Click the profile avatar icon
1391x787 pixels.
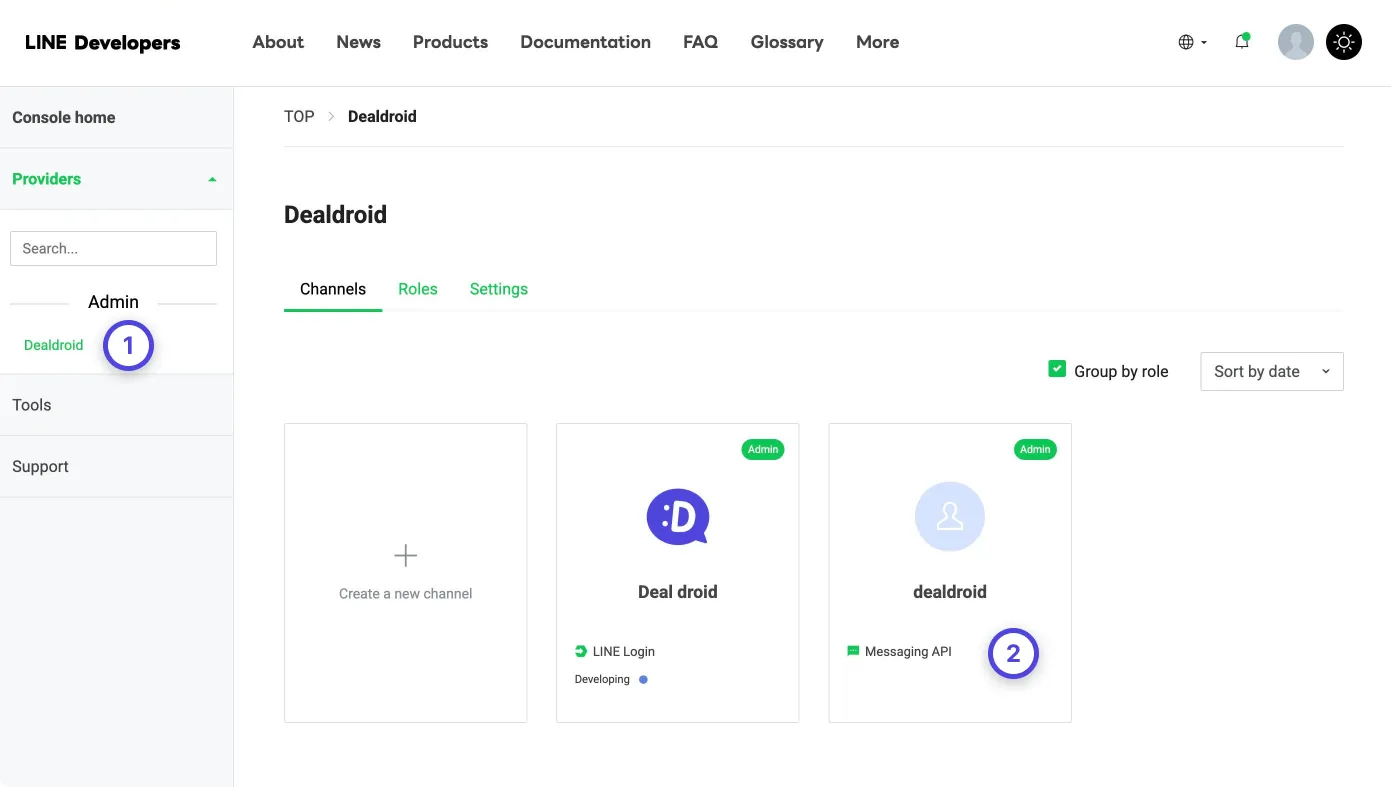click(1296, 42)
